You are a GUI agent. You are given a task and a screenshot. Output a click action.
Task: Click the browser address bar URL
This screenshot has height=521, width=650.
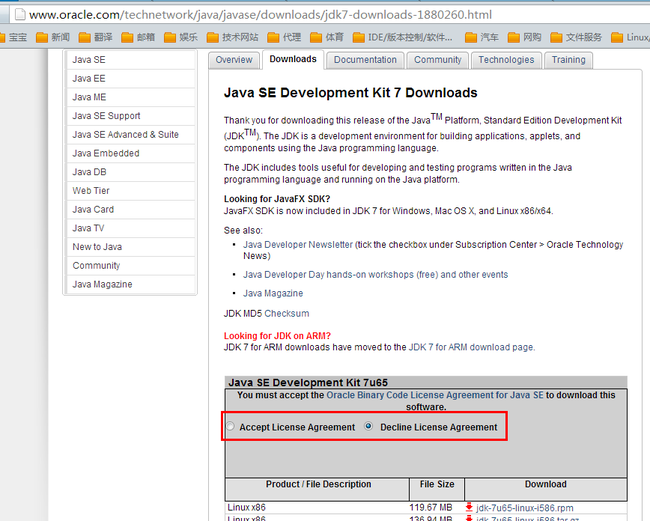260,15
